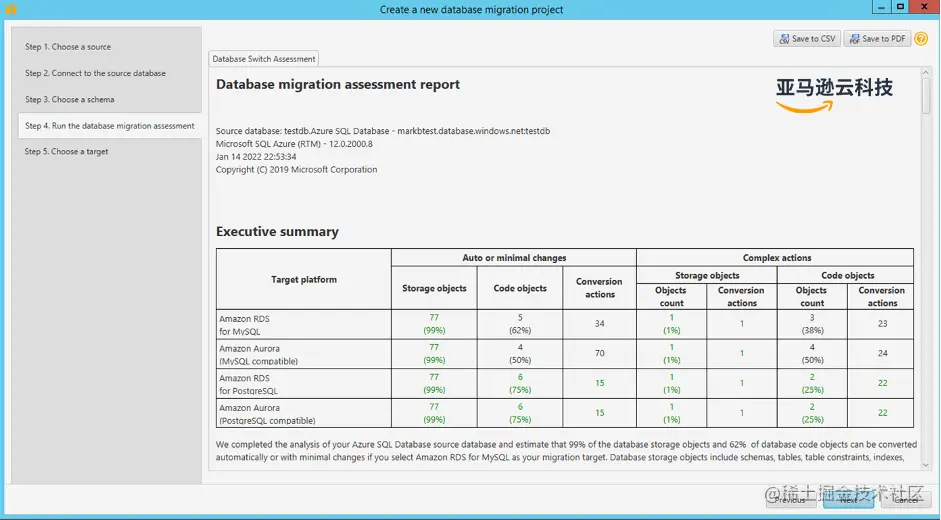Open Step 2. Connect to the source database
The height and width of the screenshot is (520, 941).
tap(95, 73)
